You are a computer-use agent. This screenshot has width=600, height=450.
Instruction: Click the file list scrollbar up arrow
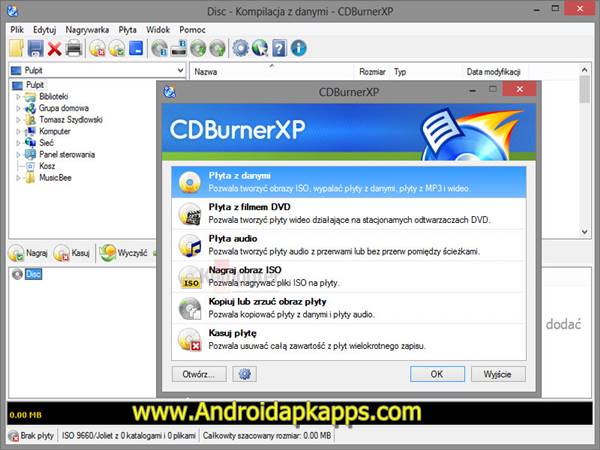[x=584, y=70]
